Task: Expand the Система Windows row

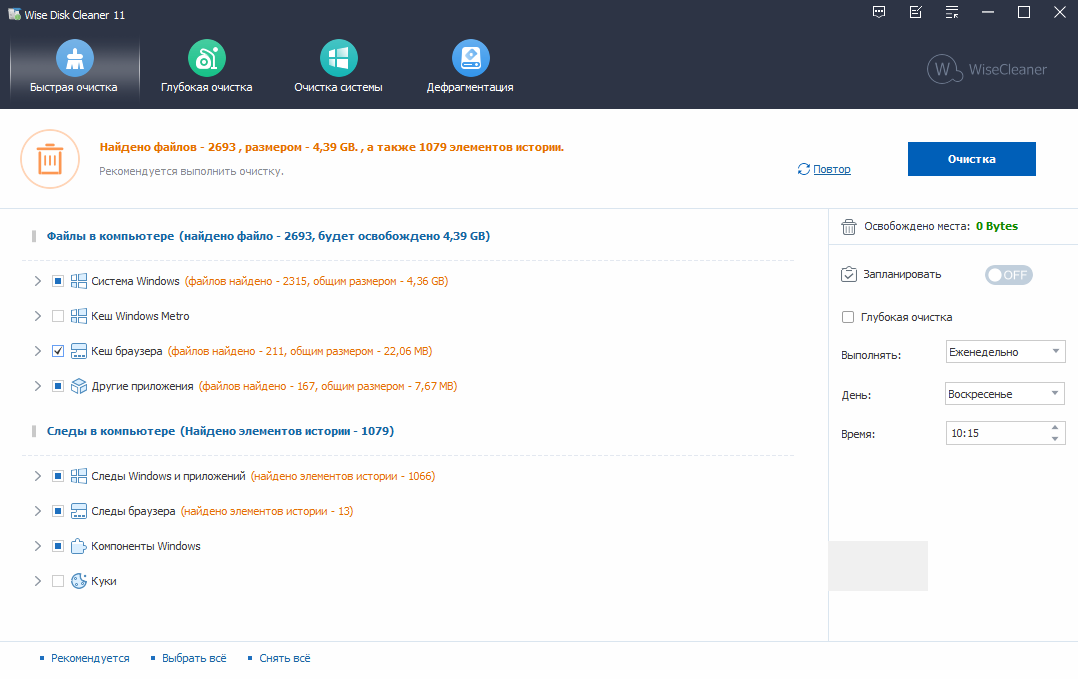Action: pos(38,281)
